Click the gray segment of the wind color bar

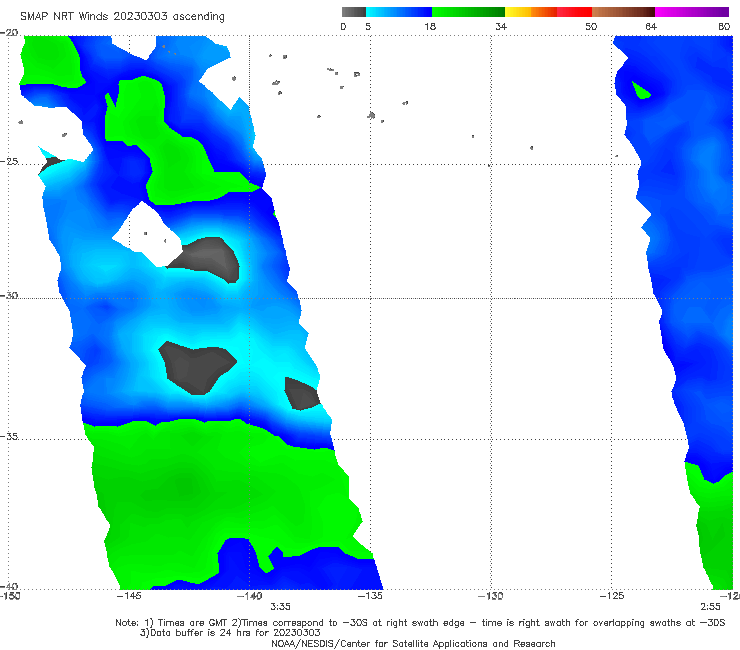pyautogui.click(x=353, y=12)
